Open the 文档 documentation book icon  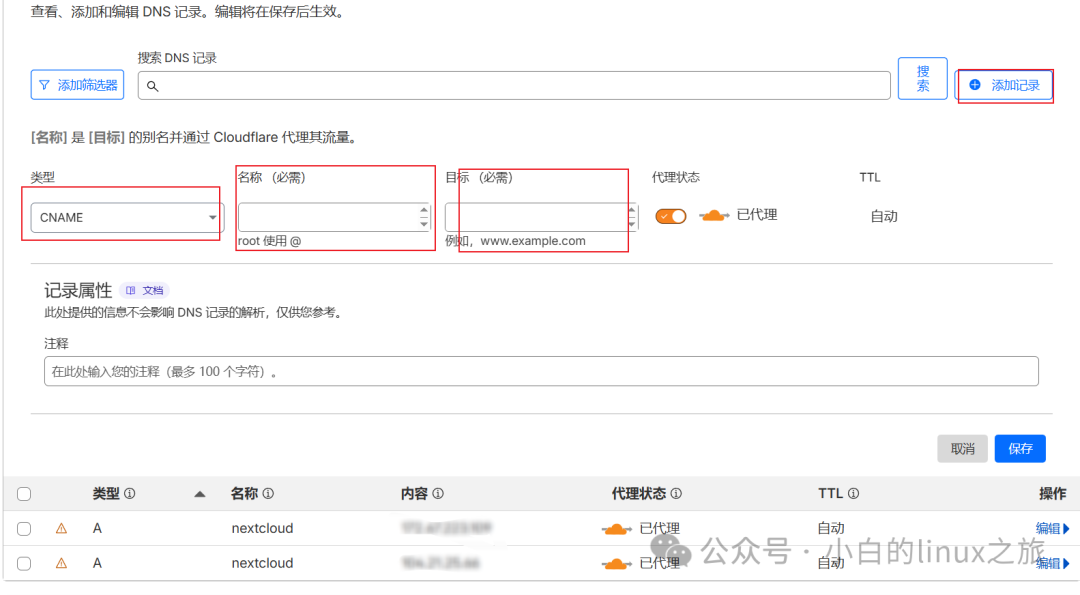coord(130,291)
